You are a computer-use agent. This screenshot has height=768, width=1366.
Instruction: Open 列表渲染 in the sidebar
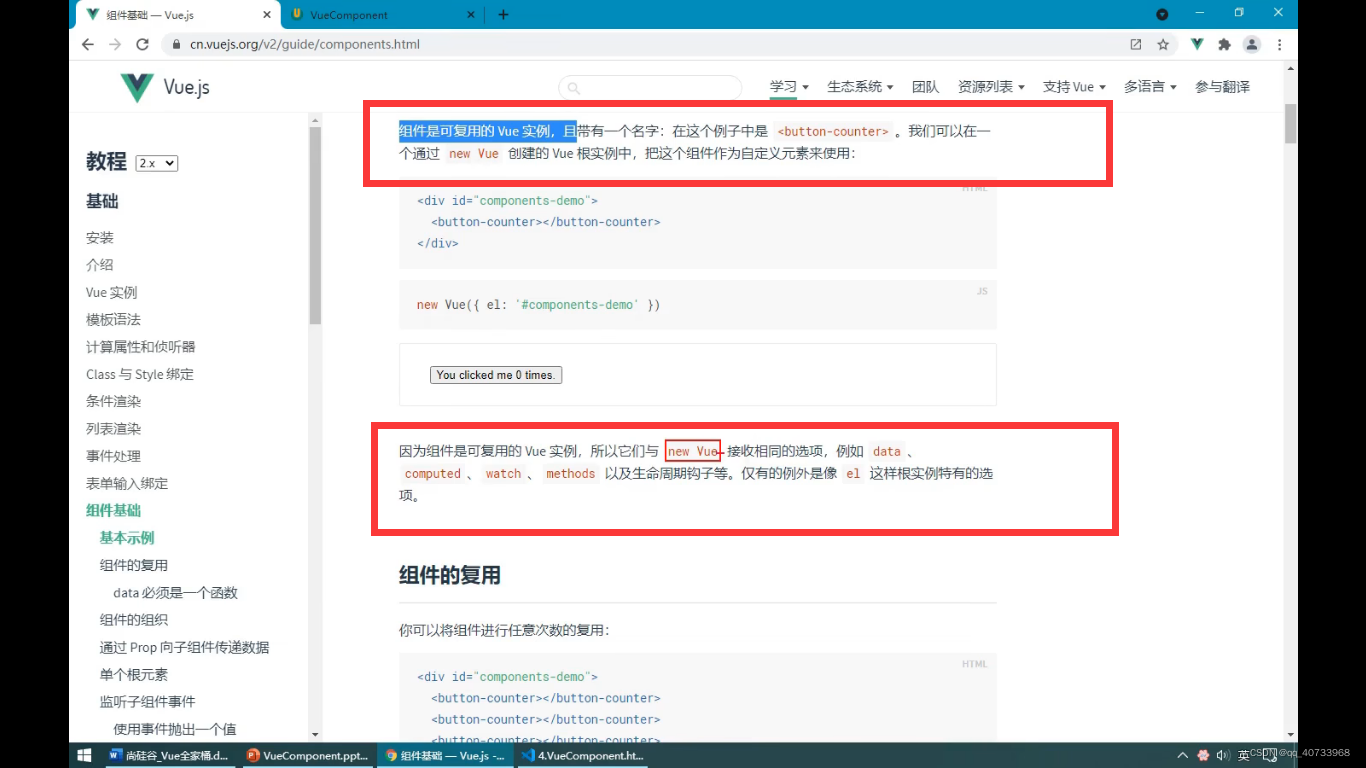click(x=113, y=429)
